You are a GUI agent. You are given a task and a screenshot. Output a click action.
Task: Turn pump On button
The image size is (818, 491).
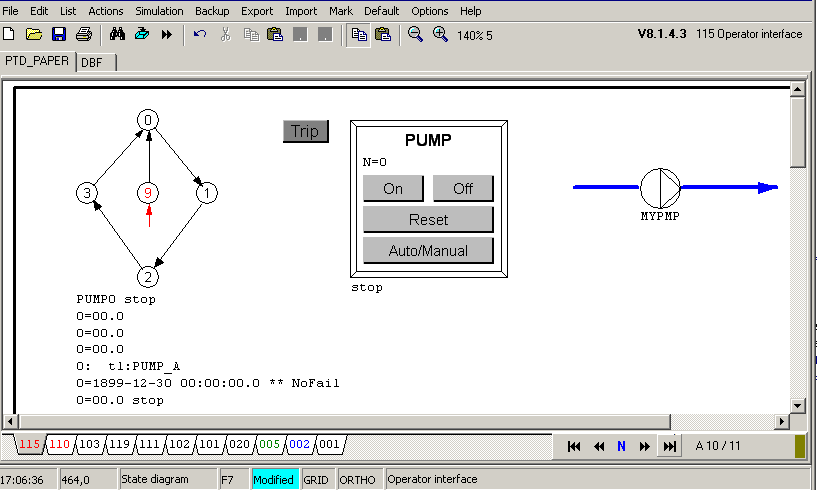point(393,188)
